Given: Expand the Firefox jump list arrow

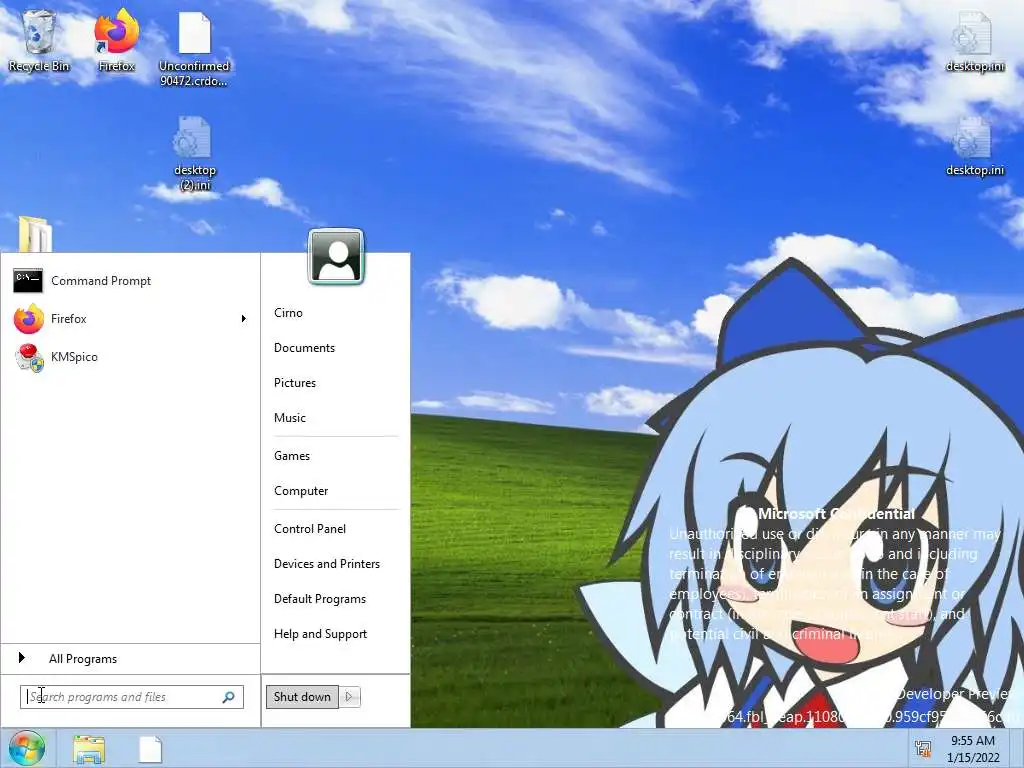Looking at the screenshot, I should point(244,319).
